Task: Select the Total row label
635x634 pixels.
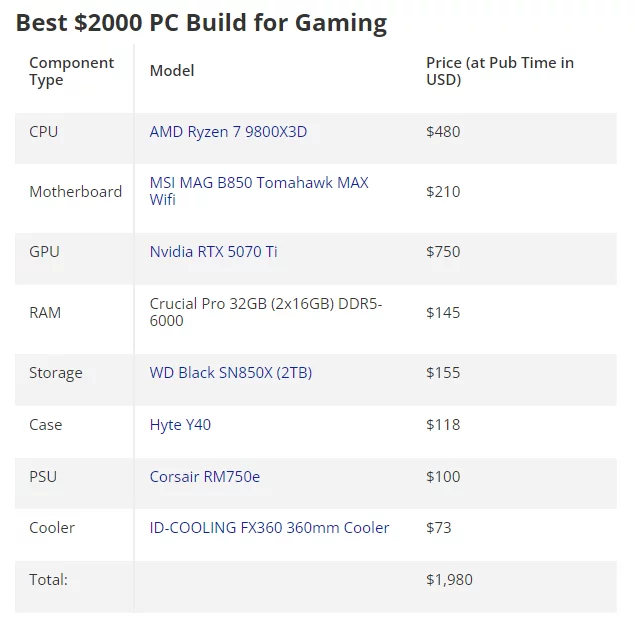Action: click(48, 580)
